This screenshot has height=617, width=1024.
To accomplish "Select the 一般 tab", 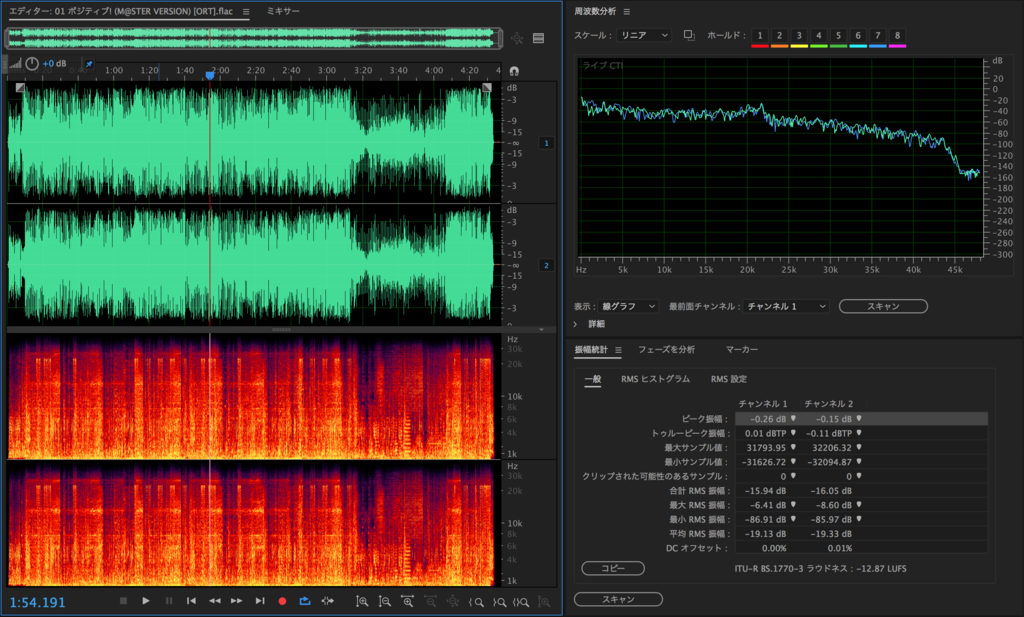I will [x=592, y=379].
